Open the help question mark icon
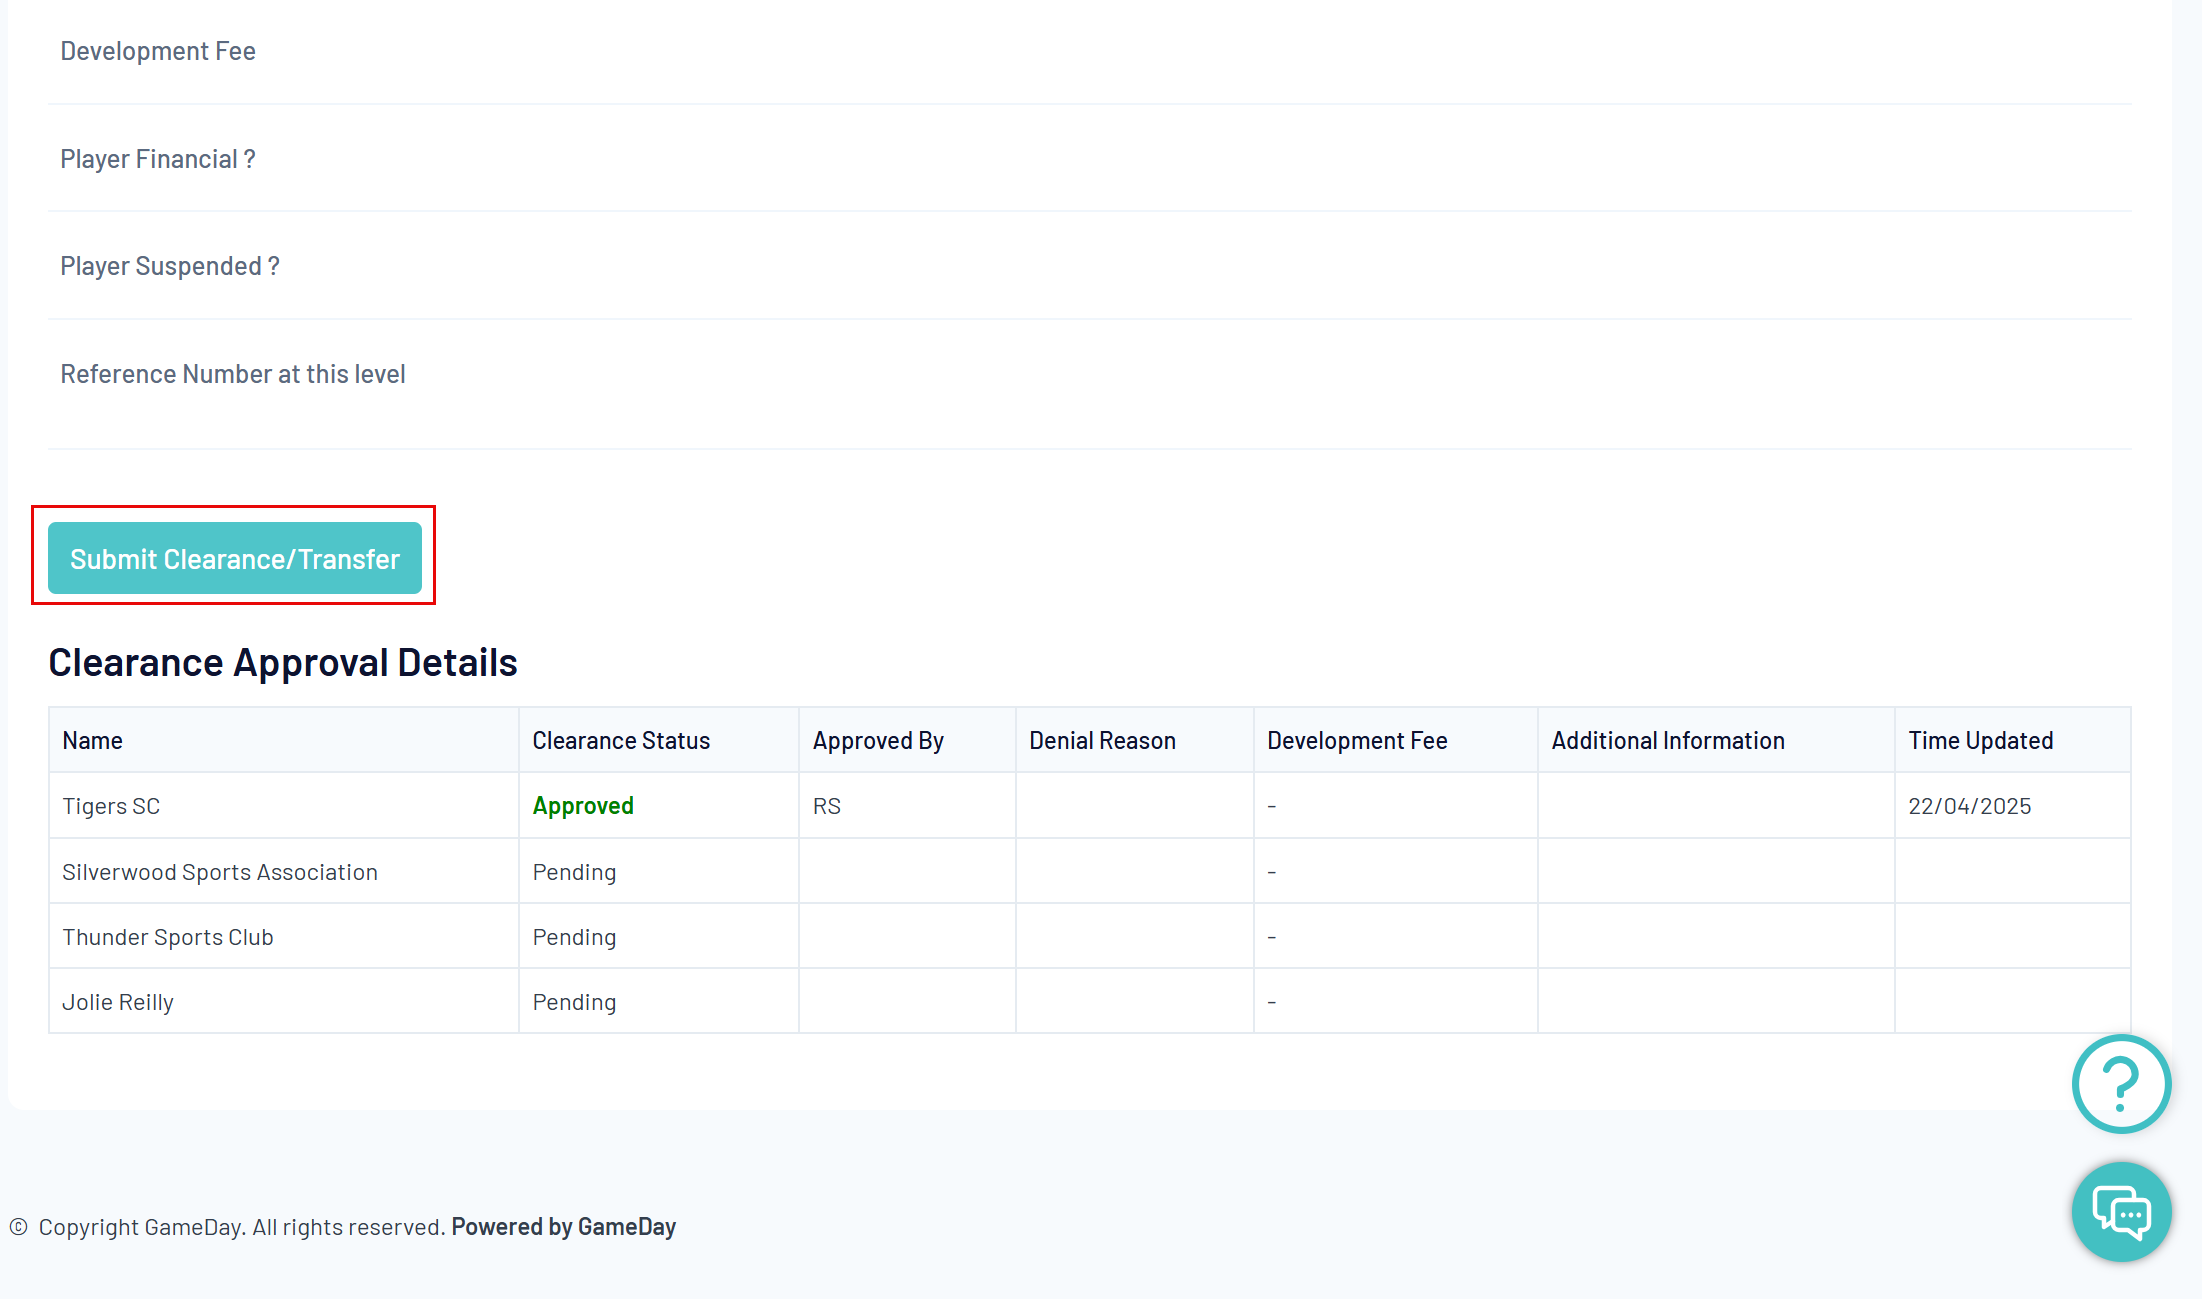This screenshot has width=2202, height=1299. click(2120, 1084)
